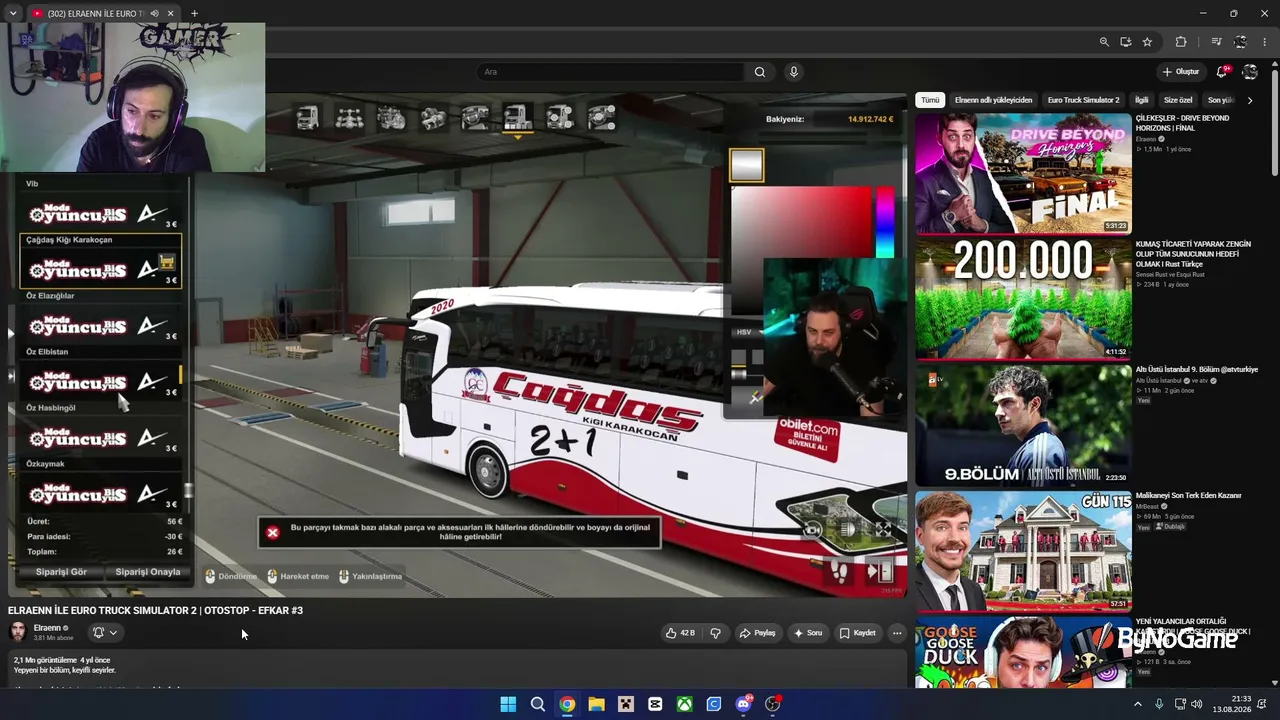Click the shopping cart icon on the selected skin

pos(167,262)
